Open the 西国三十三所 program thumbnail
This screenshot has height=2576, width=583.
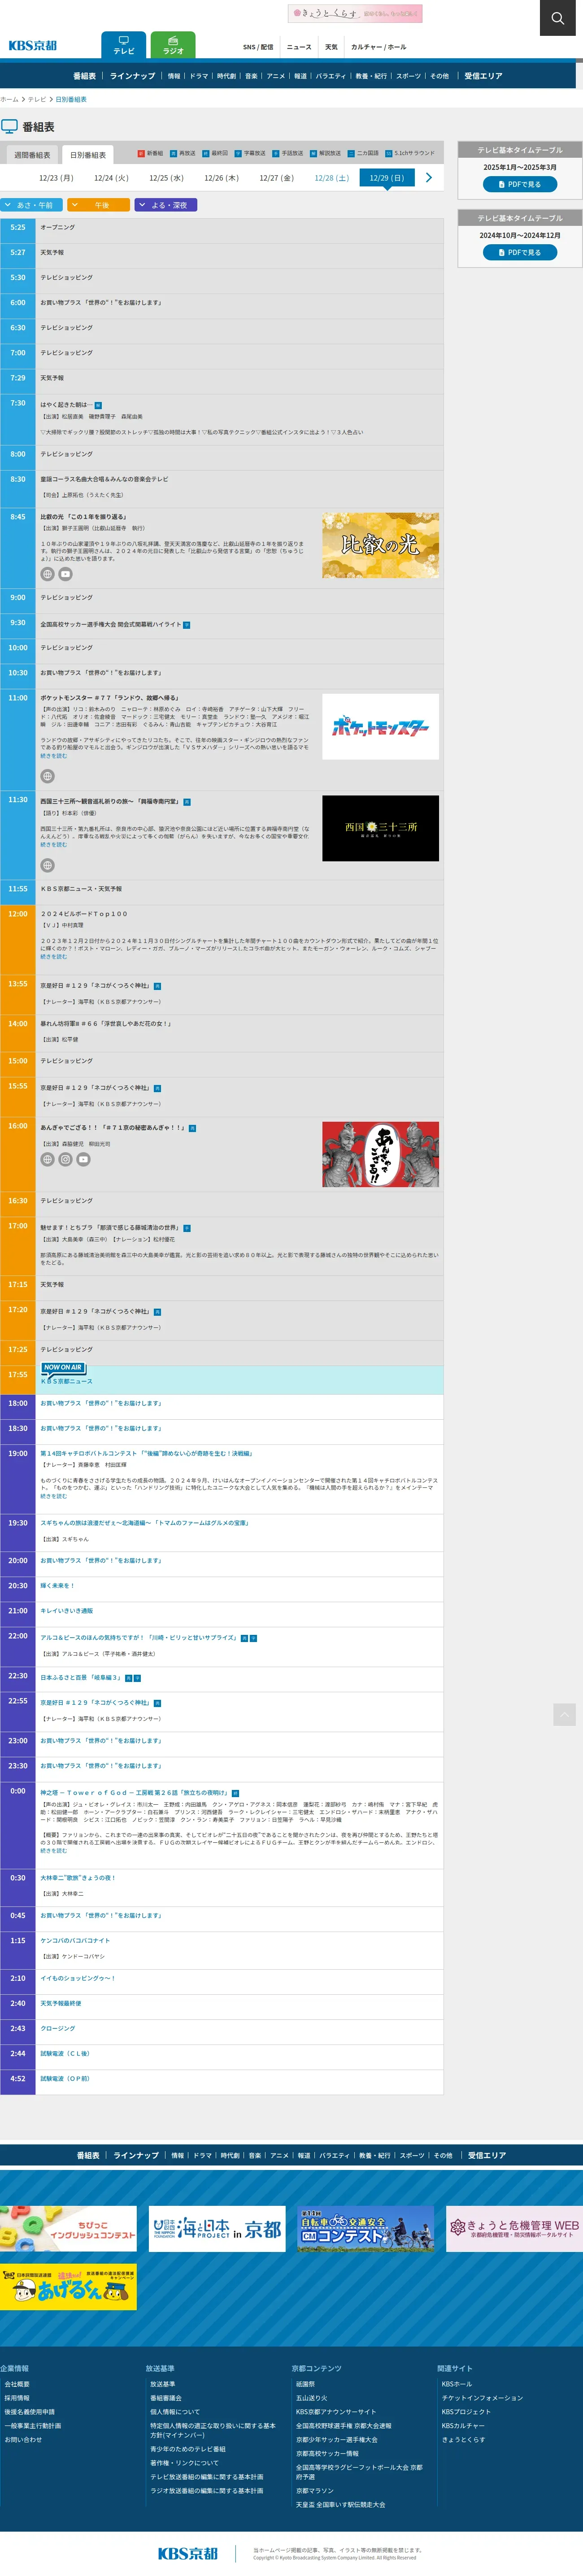click(380, 828)
